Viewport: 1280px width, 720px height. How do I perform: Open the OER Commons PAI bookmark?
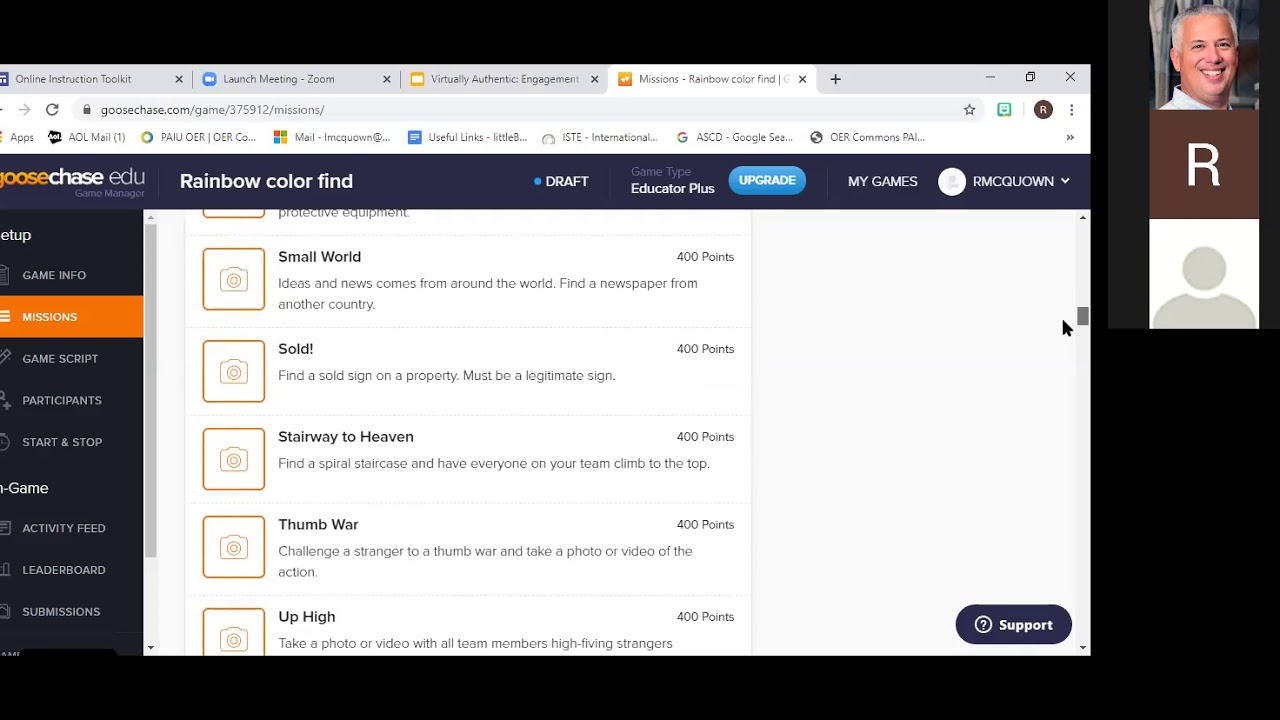pos(867,137)
